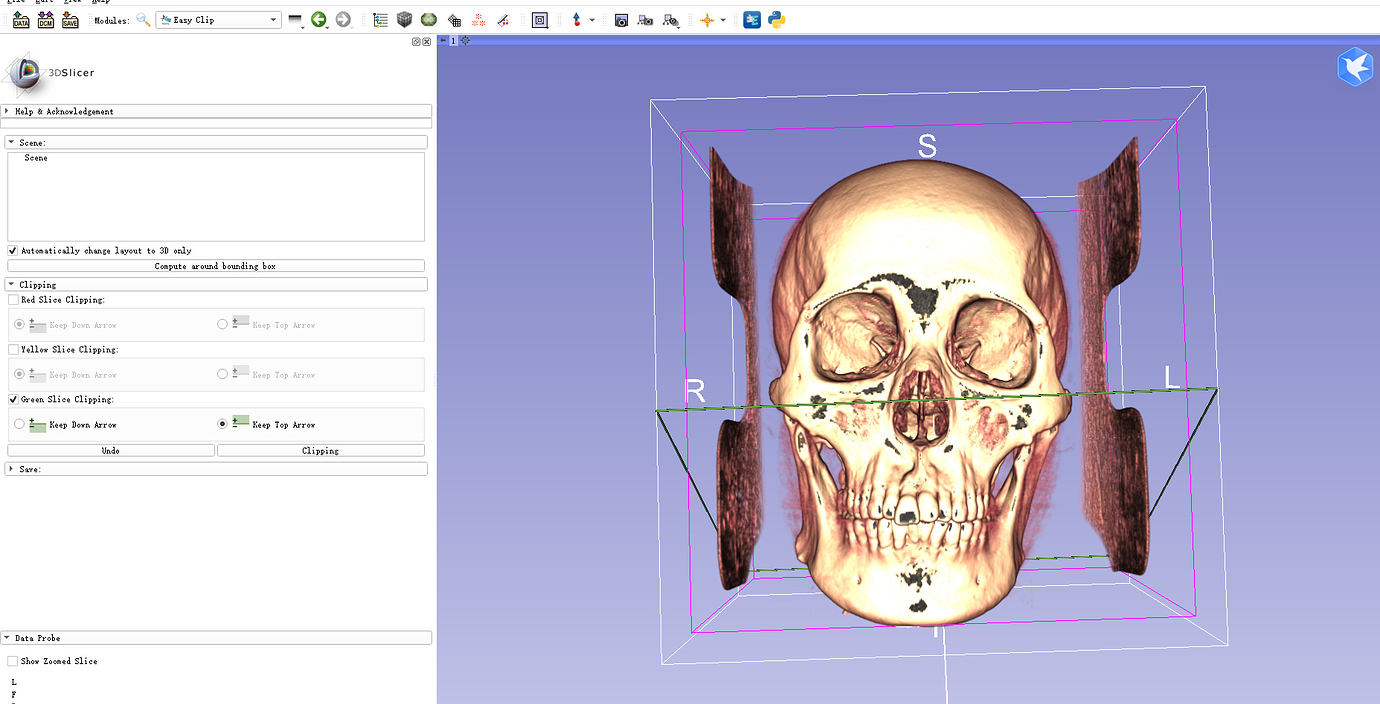The width and height of the screenshot is (1380, 704).
Task: Uncheck Automatically change layout to 3D only
Action: pos(13,251)
